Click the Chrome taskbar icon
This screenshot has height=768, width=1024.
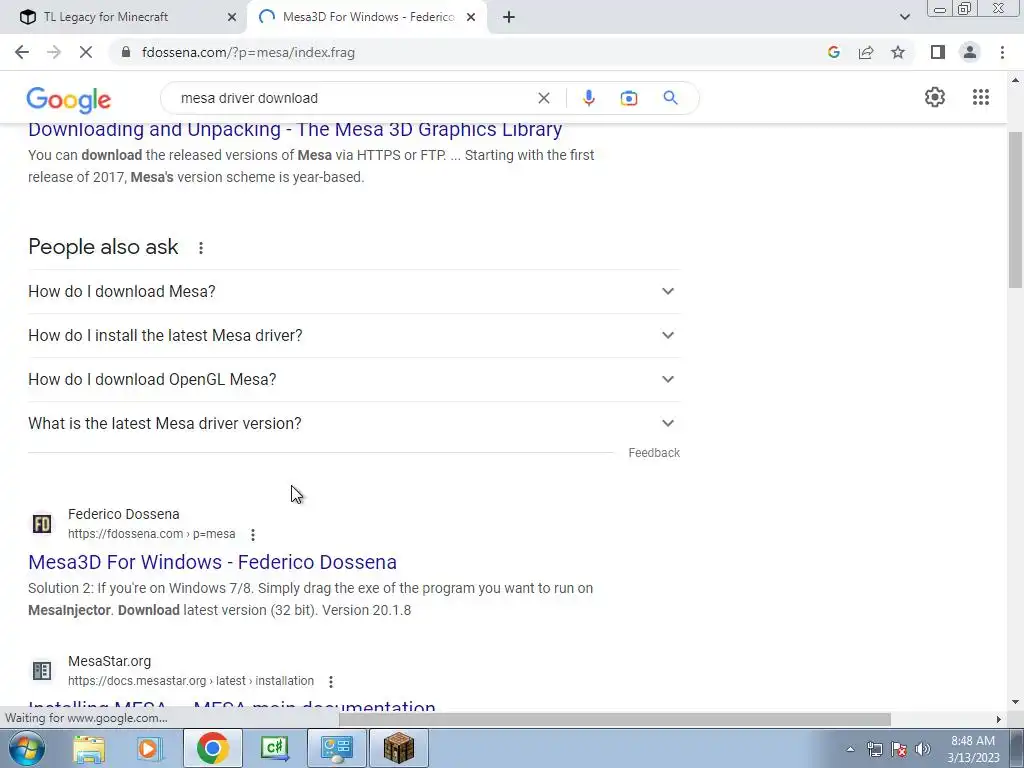[212, 748]
